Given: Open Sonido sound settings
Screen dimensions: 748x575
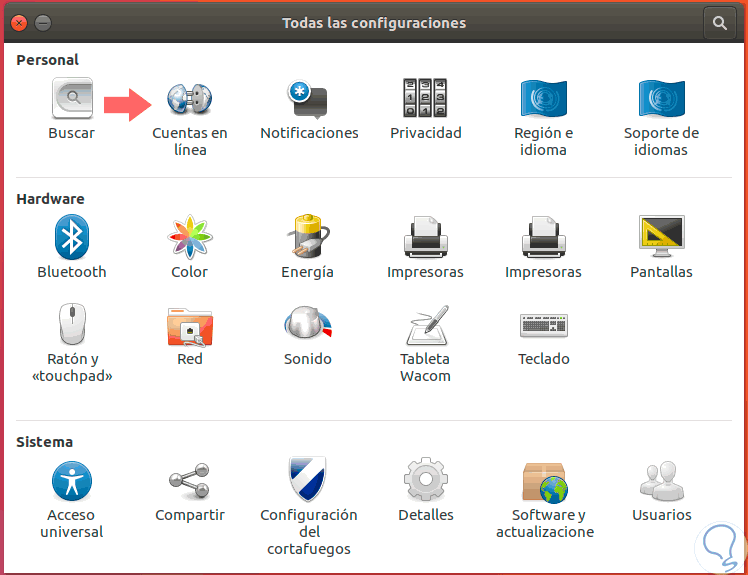Looking at the screenshot, I should point(307,326).
